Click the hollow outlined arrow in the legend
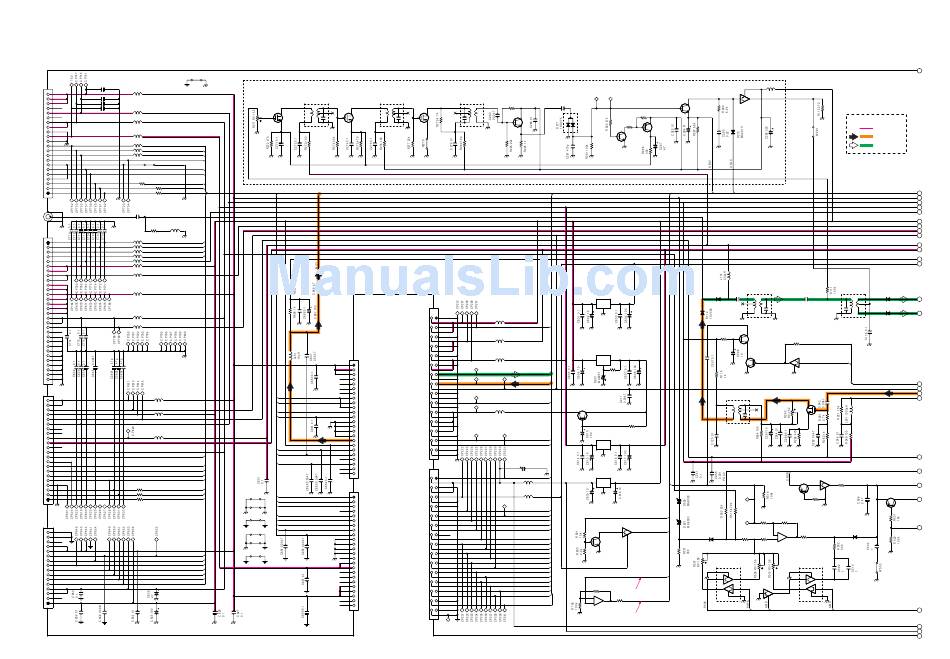950x659 pixels. click(854, 145)
